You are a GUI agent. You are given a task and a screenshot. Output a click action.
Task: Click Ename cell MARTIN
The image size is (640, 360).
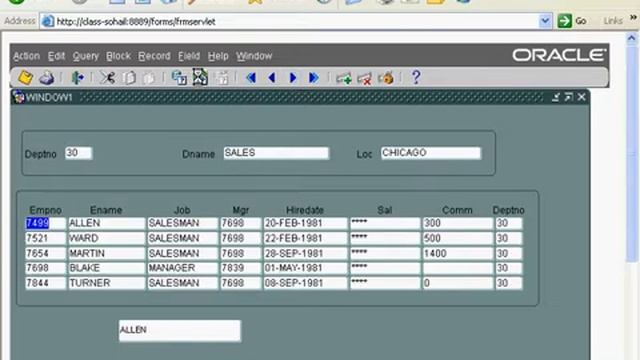pyautogui.click(x=106, y=253)
